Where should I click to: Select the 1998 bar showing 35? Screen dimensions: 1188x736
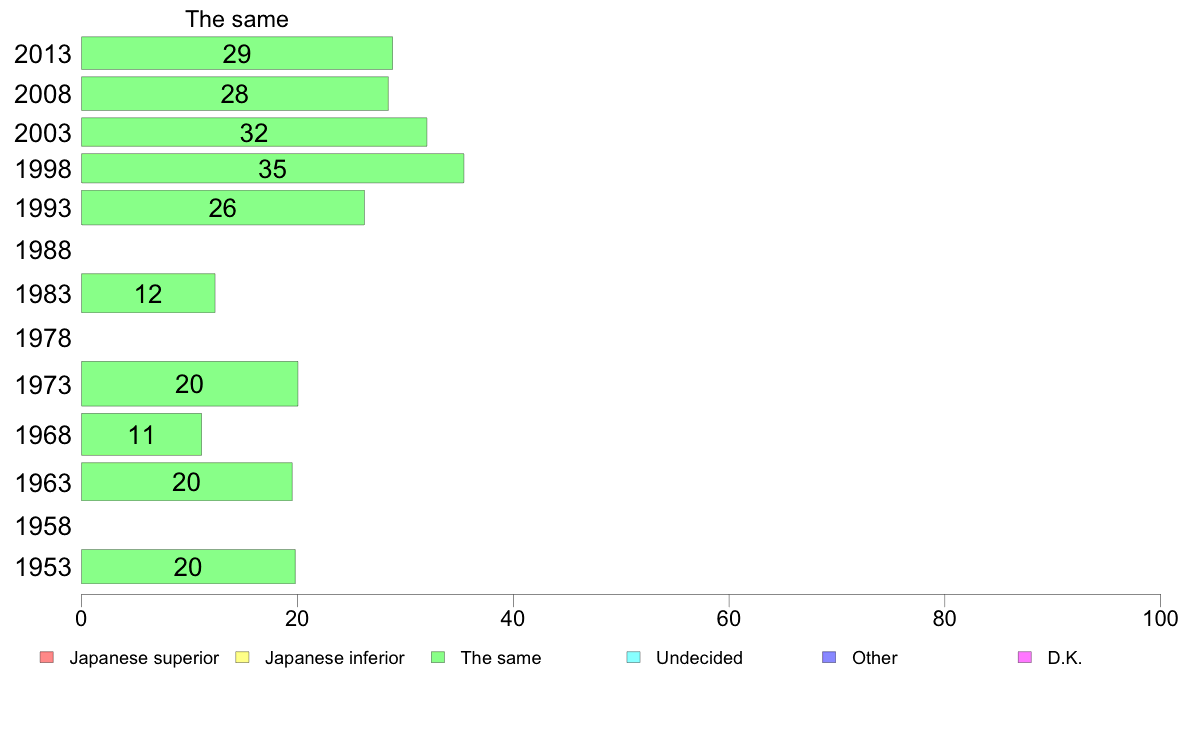(x=273, y=168)
